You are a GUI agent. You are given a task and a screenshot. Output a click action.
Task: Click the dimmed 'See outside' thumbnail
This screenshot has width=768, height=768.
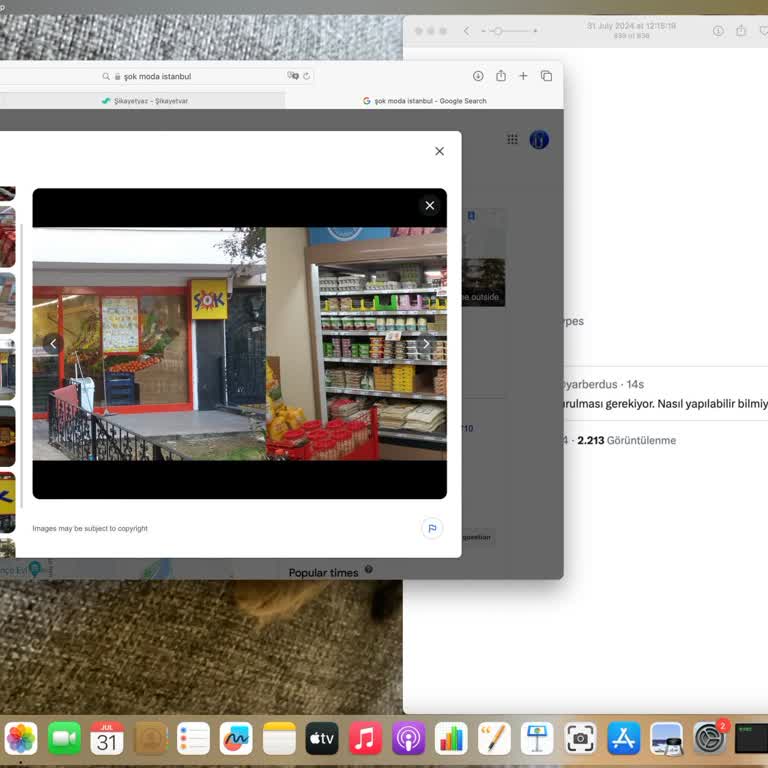coord(483,283)
